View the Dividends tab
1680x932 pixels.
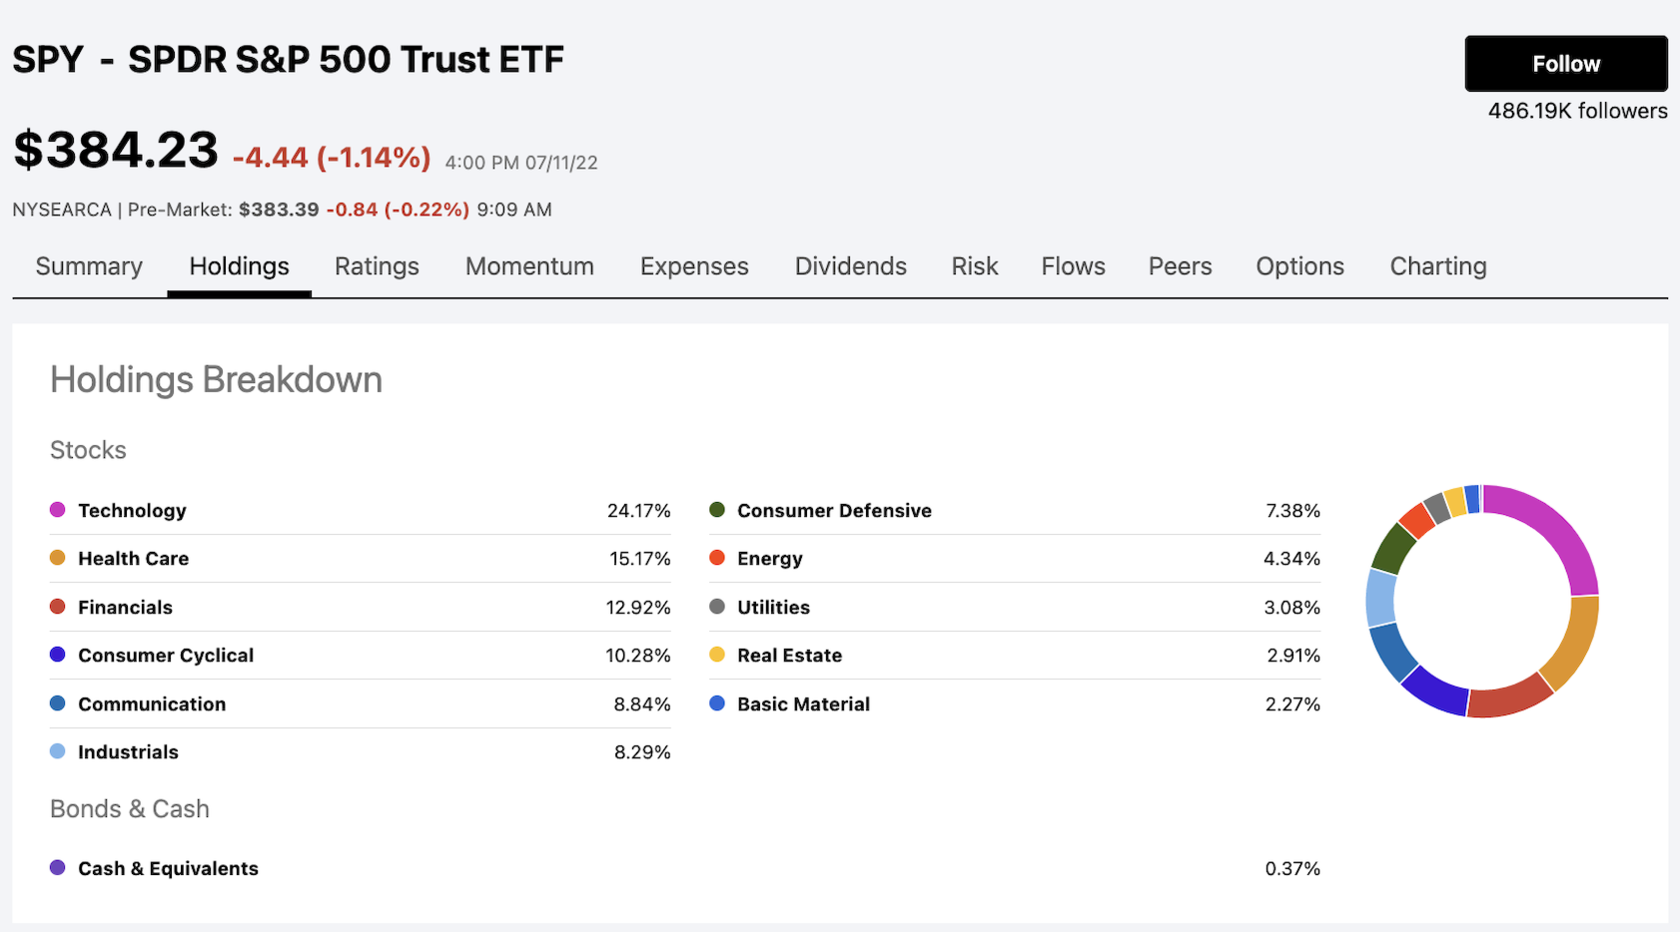pos(851,266)
